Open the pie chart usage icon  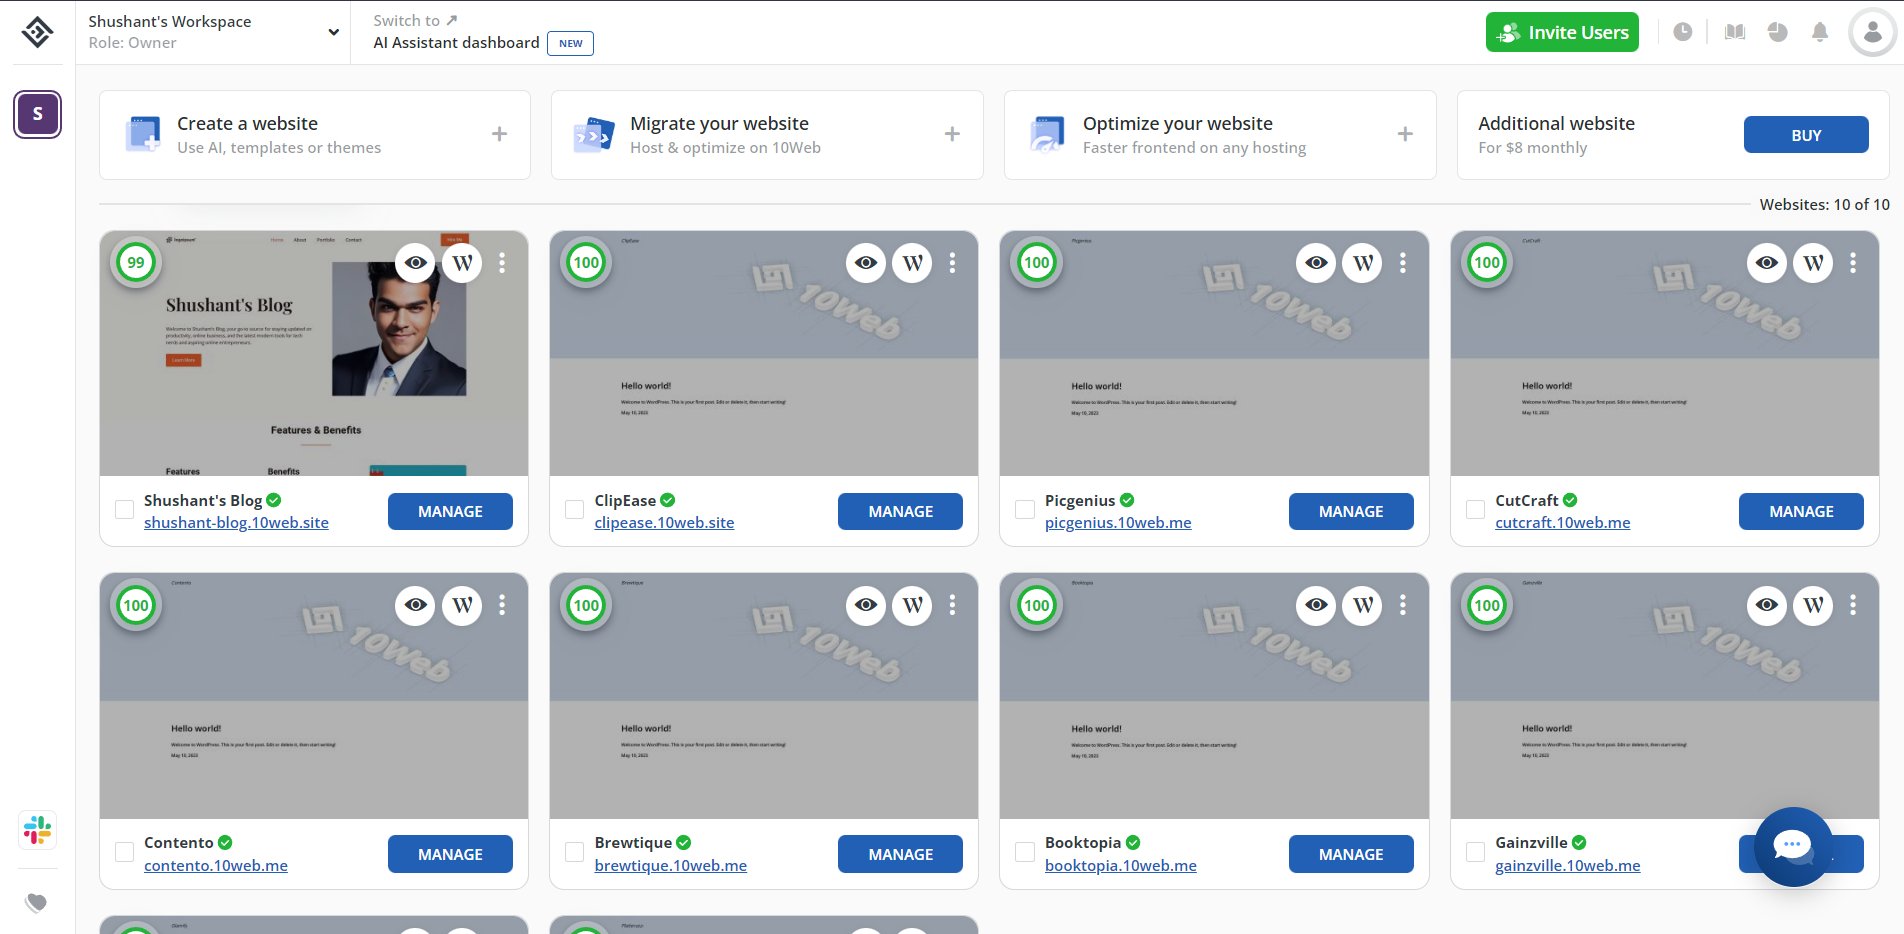(x=1777, y=32)
